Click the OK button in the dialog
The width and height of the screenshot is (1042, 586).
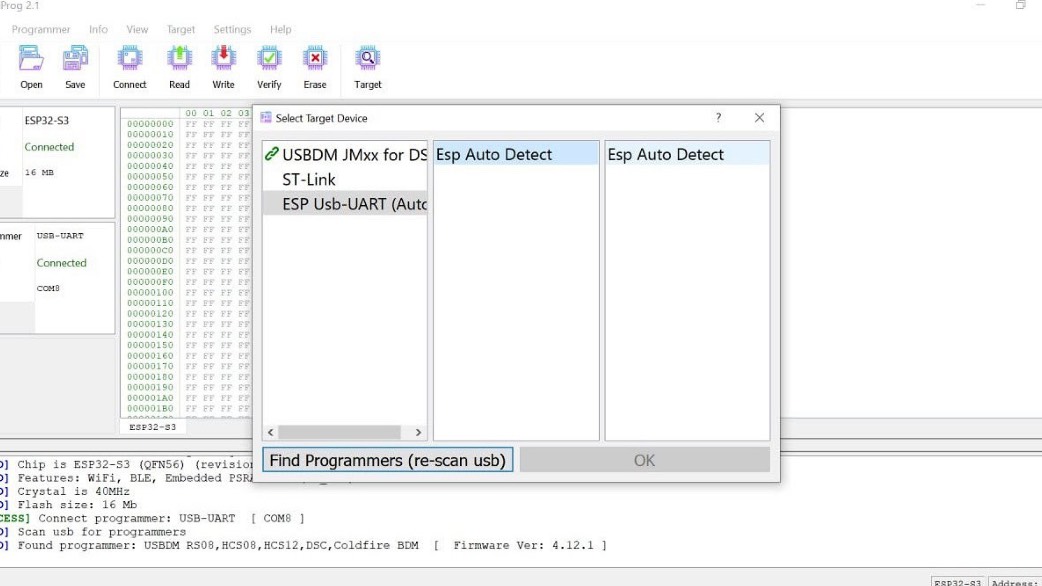coord(645,460)
